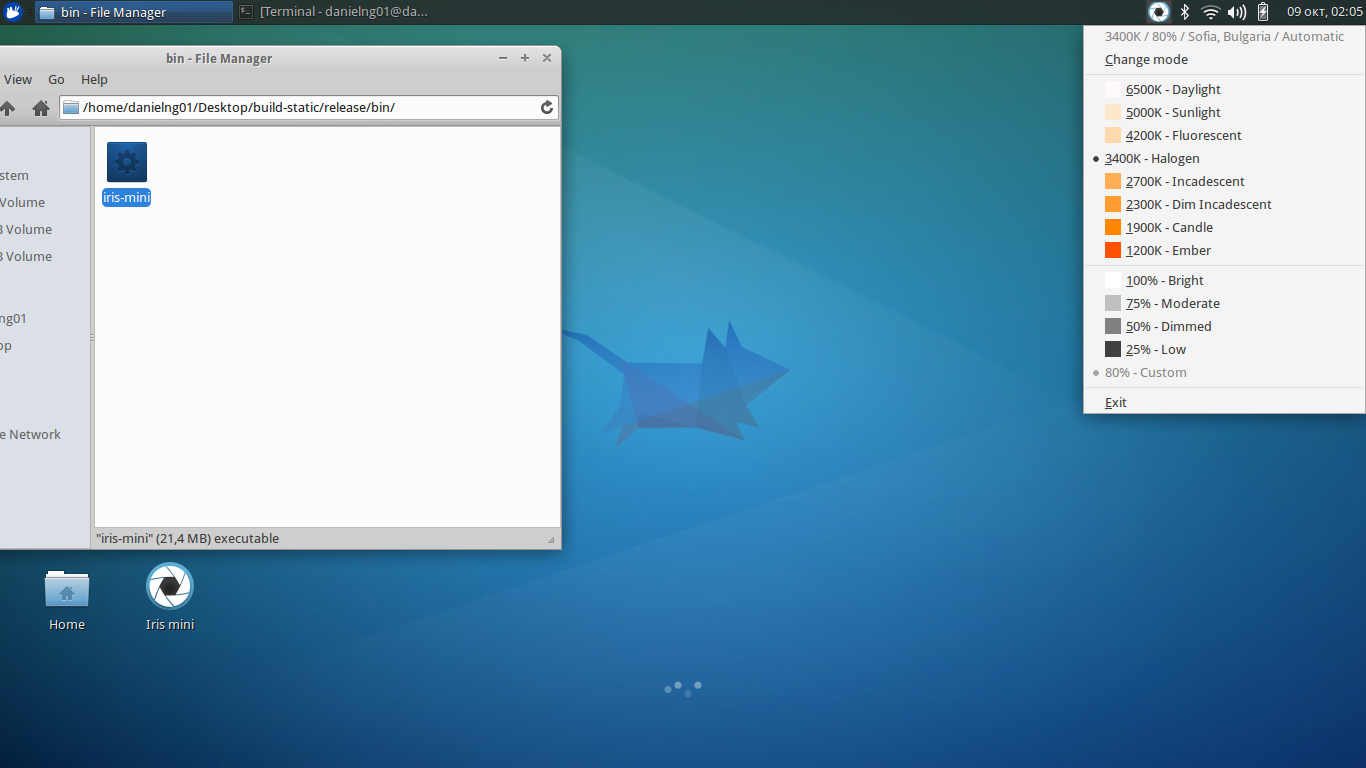This screenshot has height=768, width=1366.
Task: Select 3400K - Halogen radio option
Action: (x=1224, y=158)
